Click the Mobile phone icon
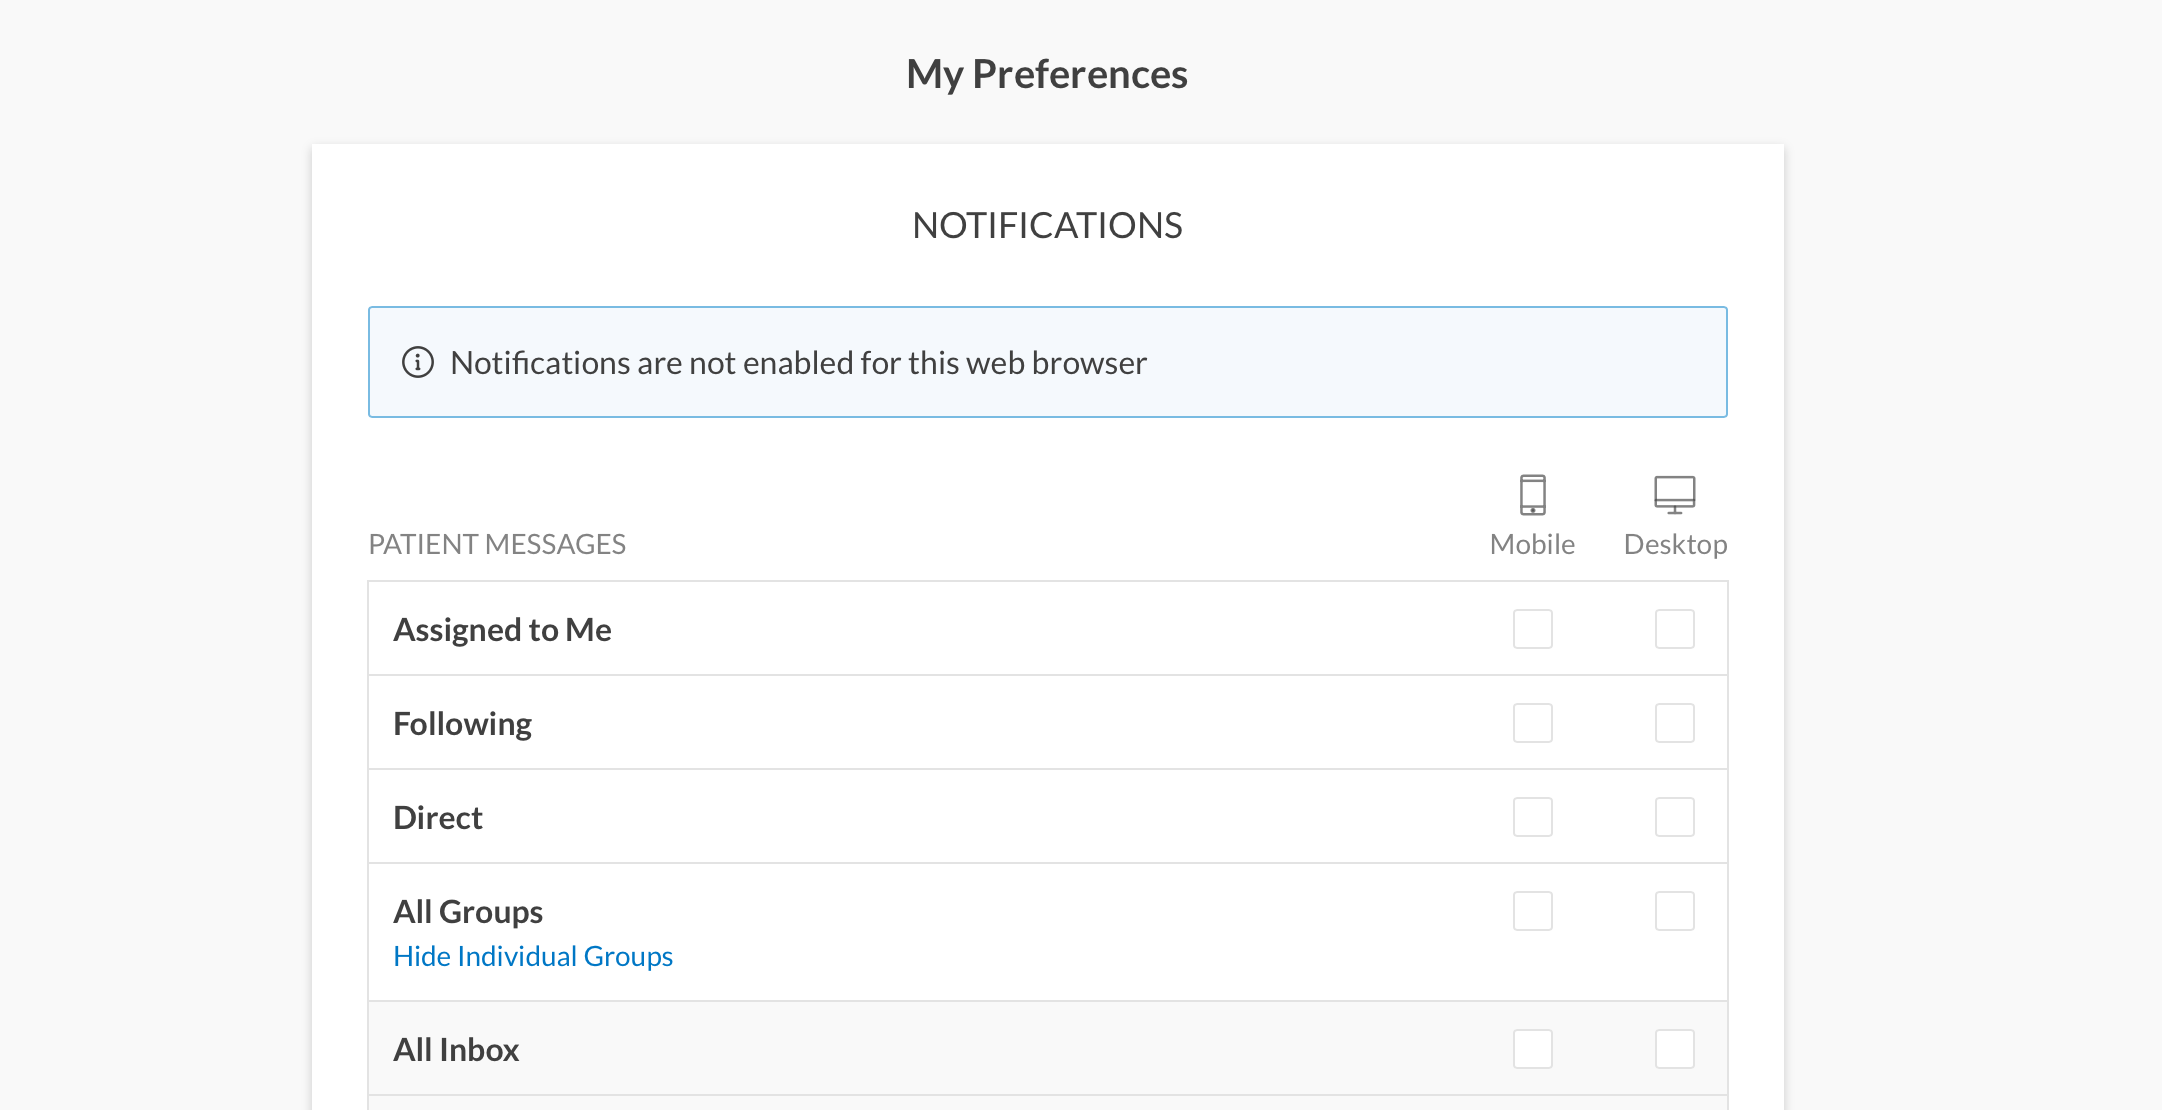 [x=1532, y=494]
